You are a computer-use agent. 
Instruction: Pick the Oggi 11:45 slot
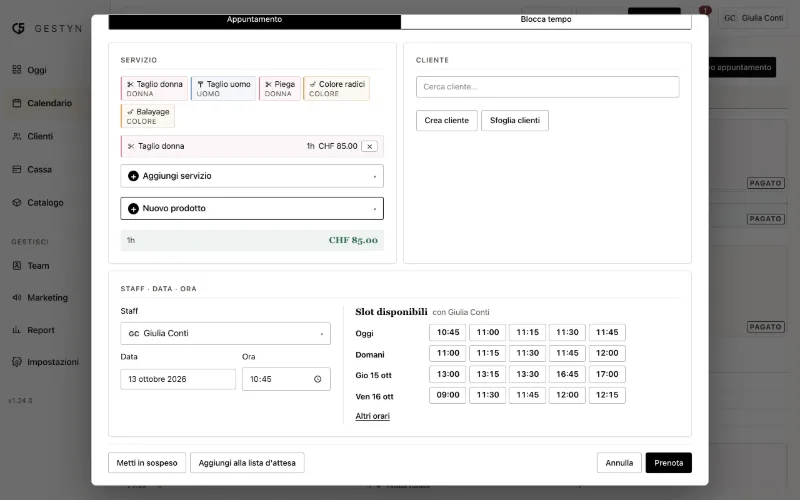click(607, 332)
